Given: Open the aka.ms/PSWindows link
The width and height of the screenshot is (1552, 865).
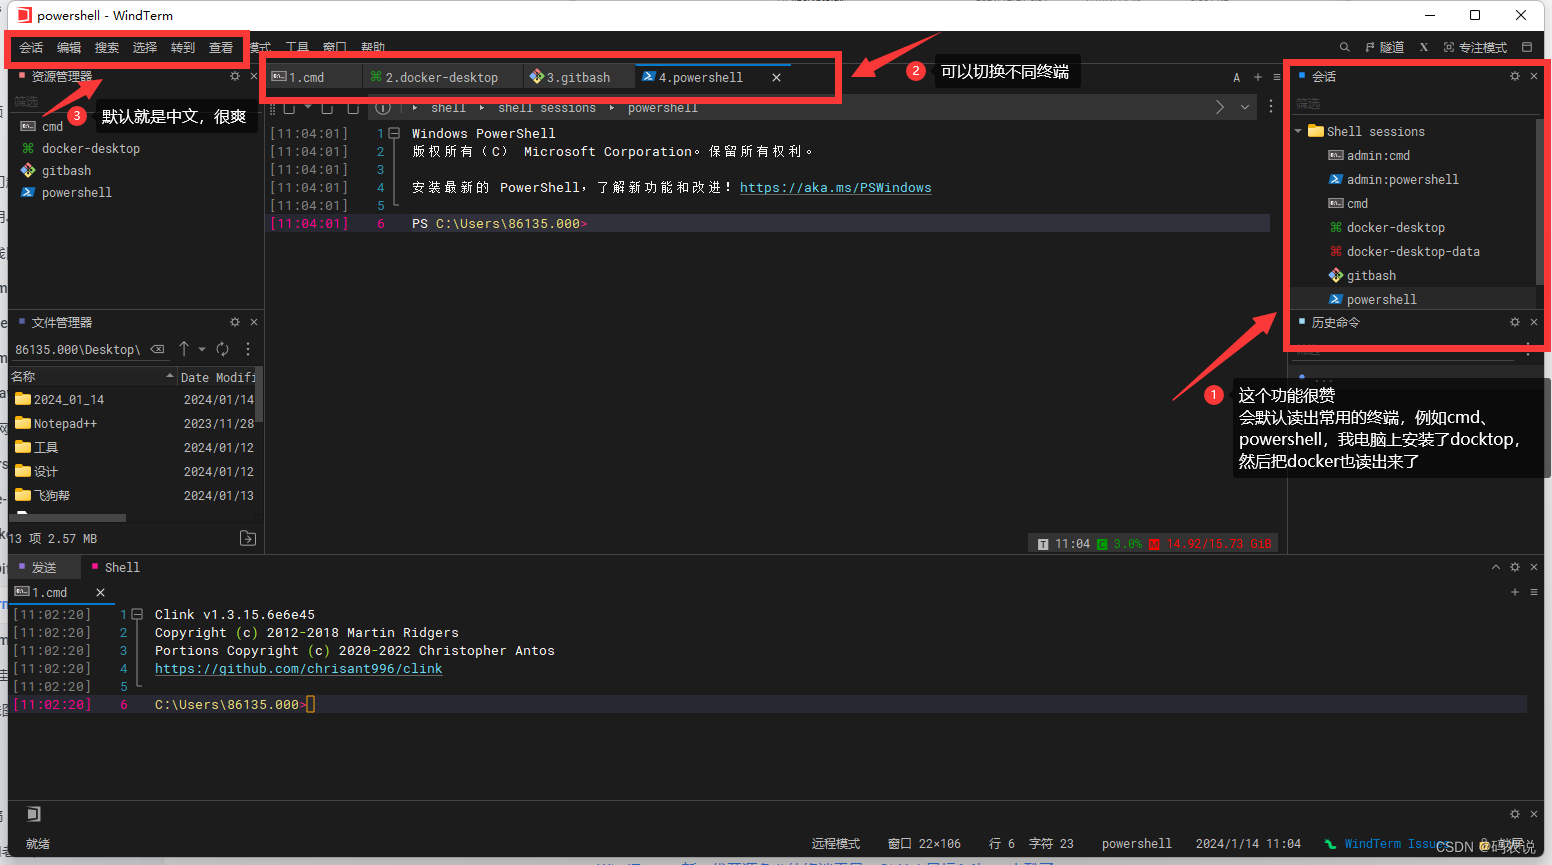Looking at the screenshot, I should click(835, 187).
